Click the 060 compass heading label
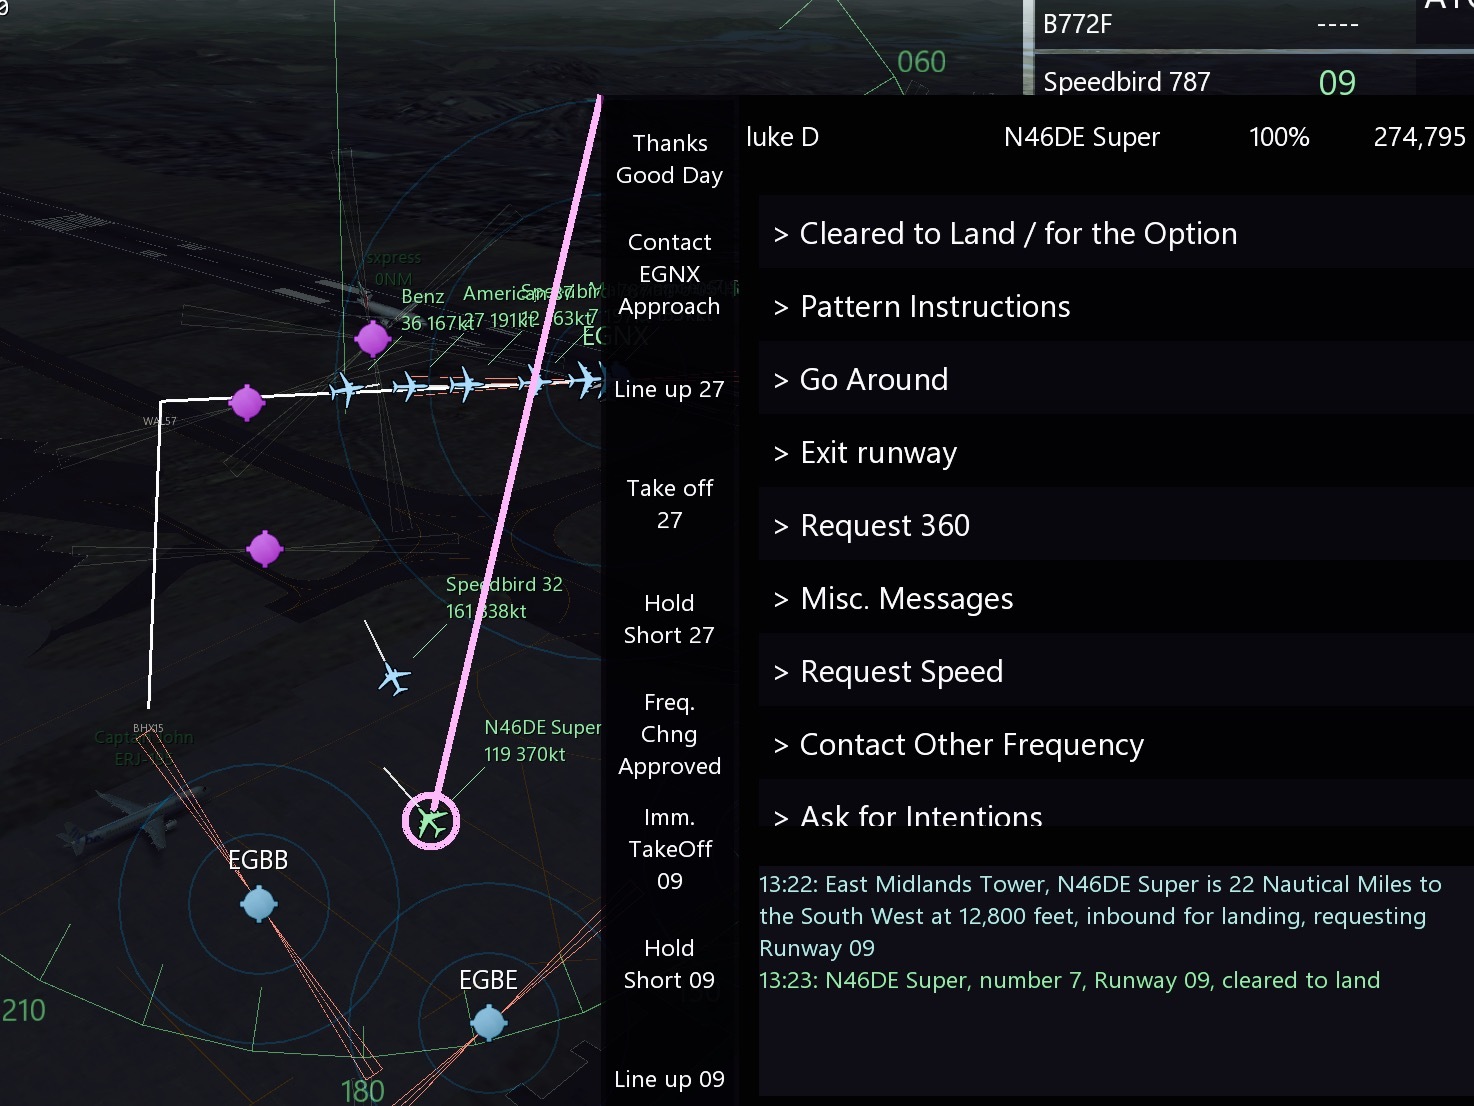Viewport: 1474px width, 1106px height. pyautogui.click(x=921, y=62)
